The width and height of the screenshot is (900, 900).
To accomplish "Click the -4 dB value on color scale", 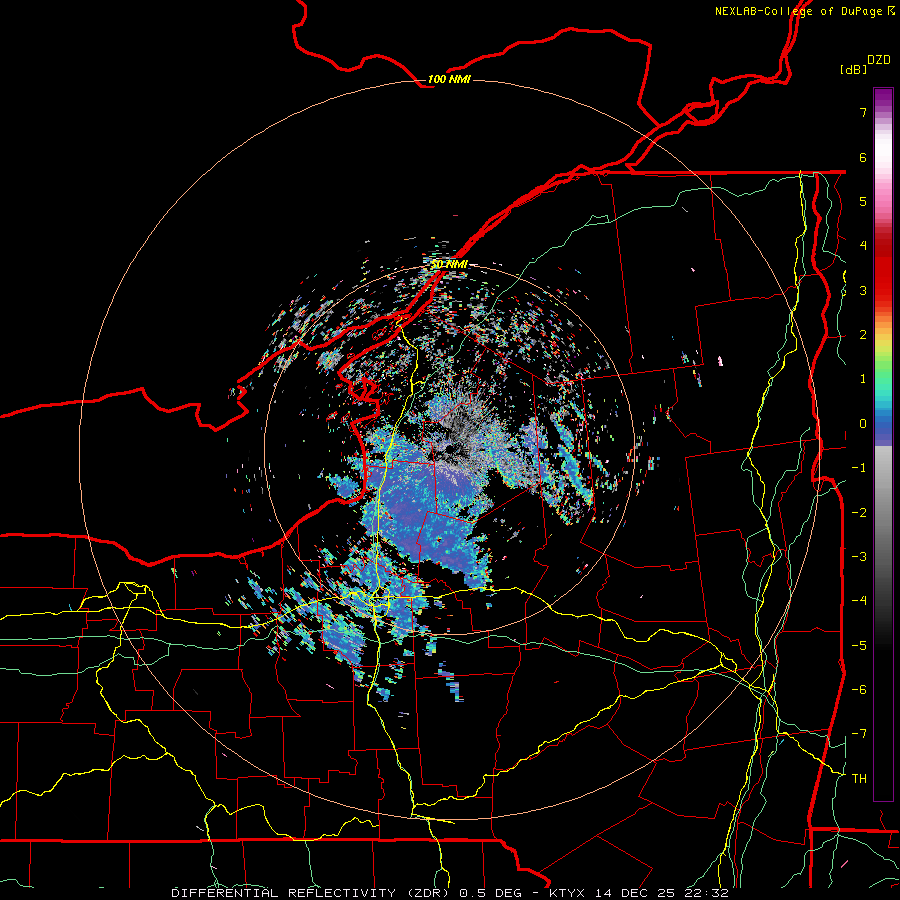I will 859,601.
